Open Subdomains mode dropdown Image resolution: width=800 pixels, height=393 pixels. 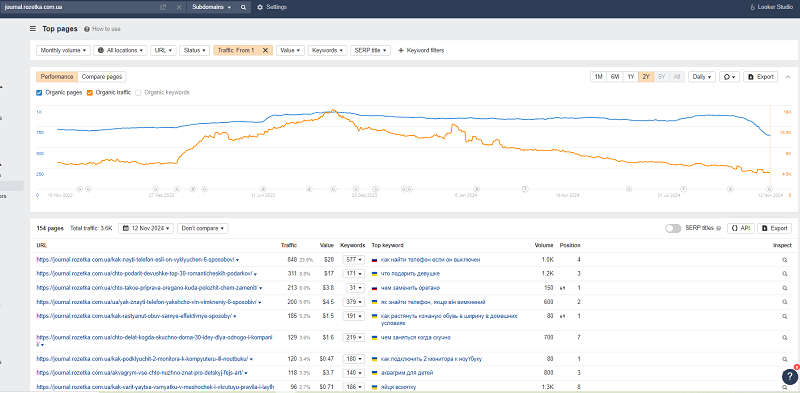click(212, 7)
